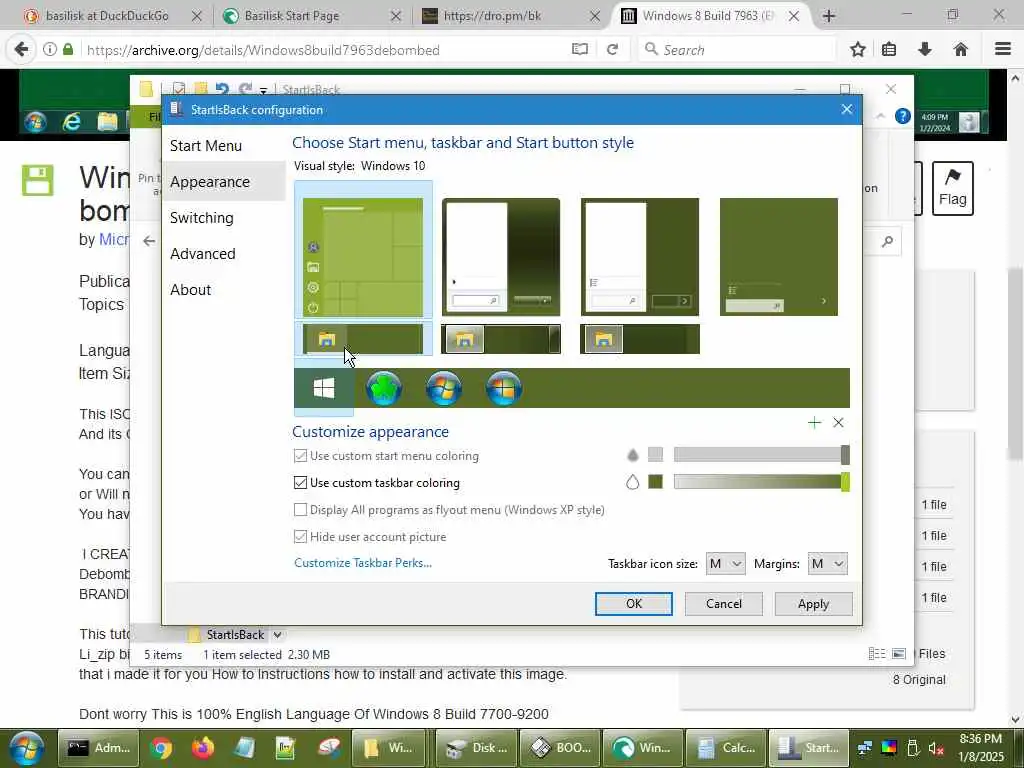The width and height of the screenshot is (1024, 768).
Task: Toggle reader view icon in address bar
Action: (580, 49)
